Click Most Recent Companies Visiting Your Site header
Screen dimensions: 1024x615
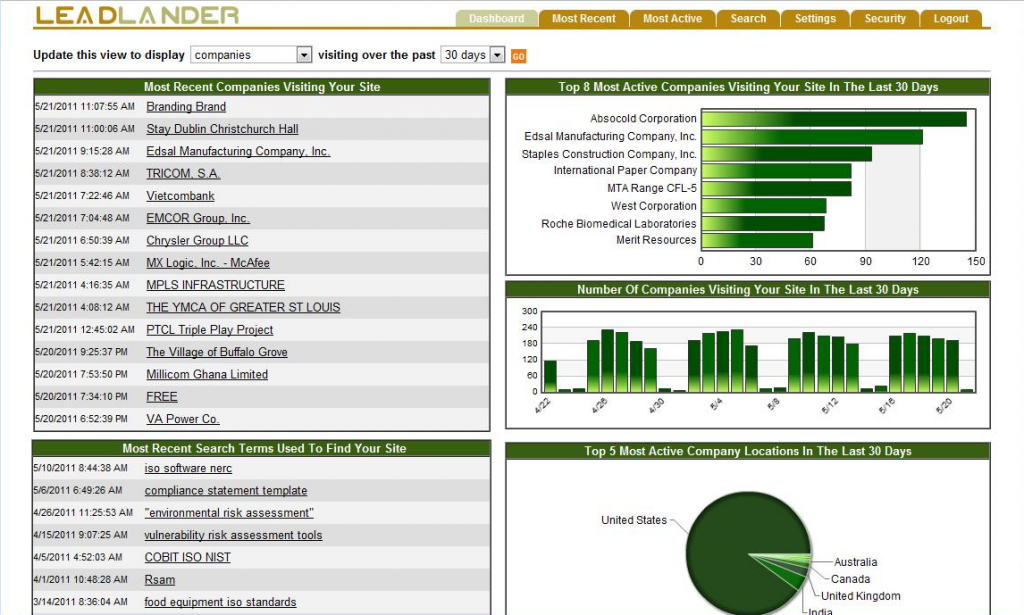262,87
